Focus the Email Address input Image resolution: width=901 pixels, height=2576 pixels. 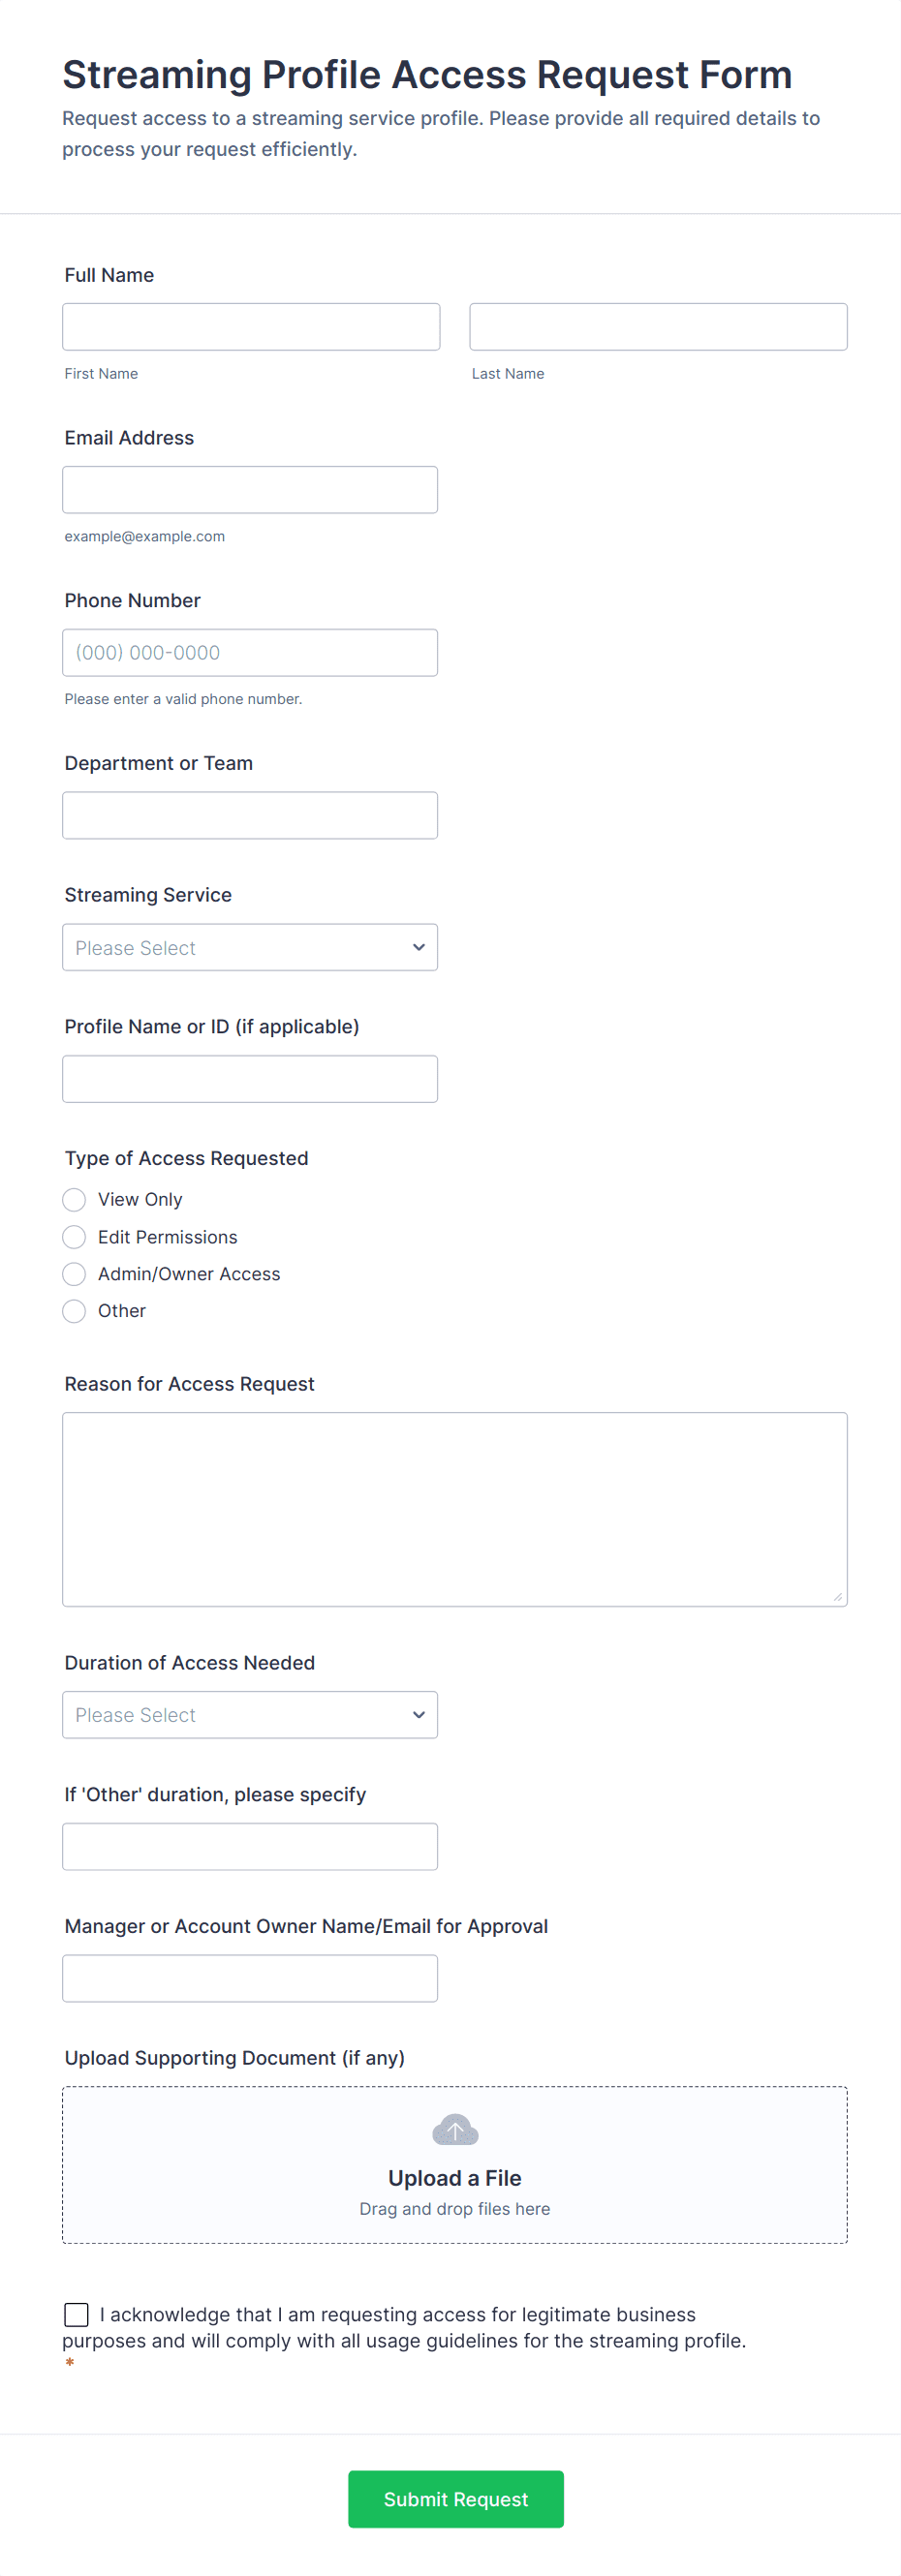click(250, 490)
